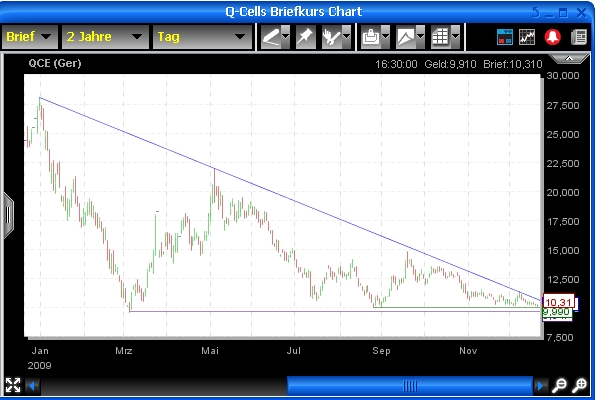Click the 10,31 price label

558,302
